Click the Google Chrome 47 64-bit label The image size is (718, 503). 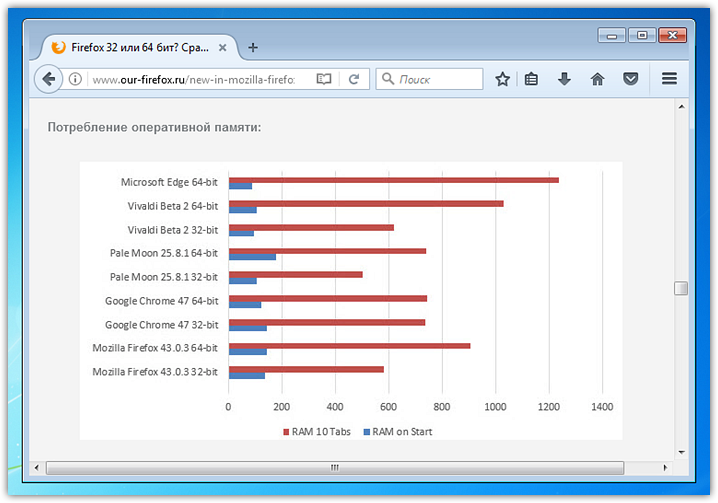(x=162, y=301)
